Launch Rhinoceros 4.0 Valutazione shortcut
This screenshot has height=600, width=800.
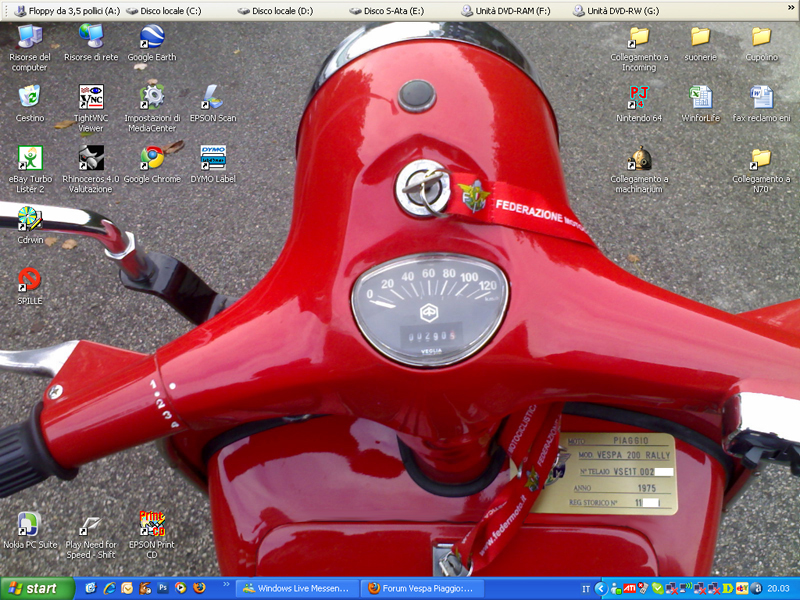pyautogui.click(x=91, y=169)
